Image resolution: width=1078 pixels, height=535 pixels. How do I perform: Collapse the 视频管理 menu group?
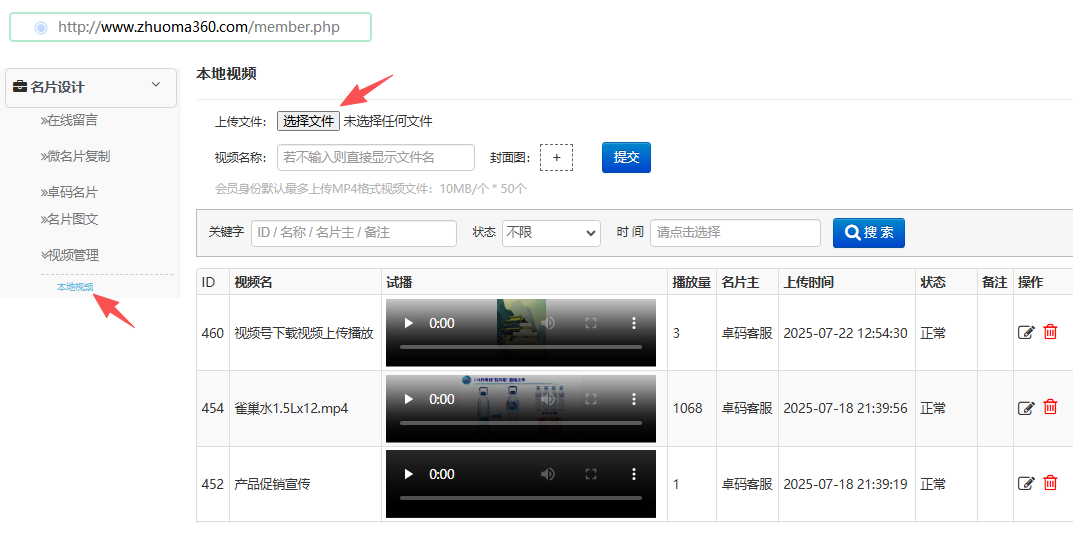70,255
